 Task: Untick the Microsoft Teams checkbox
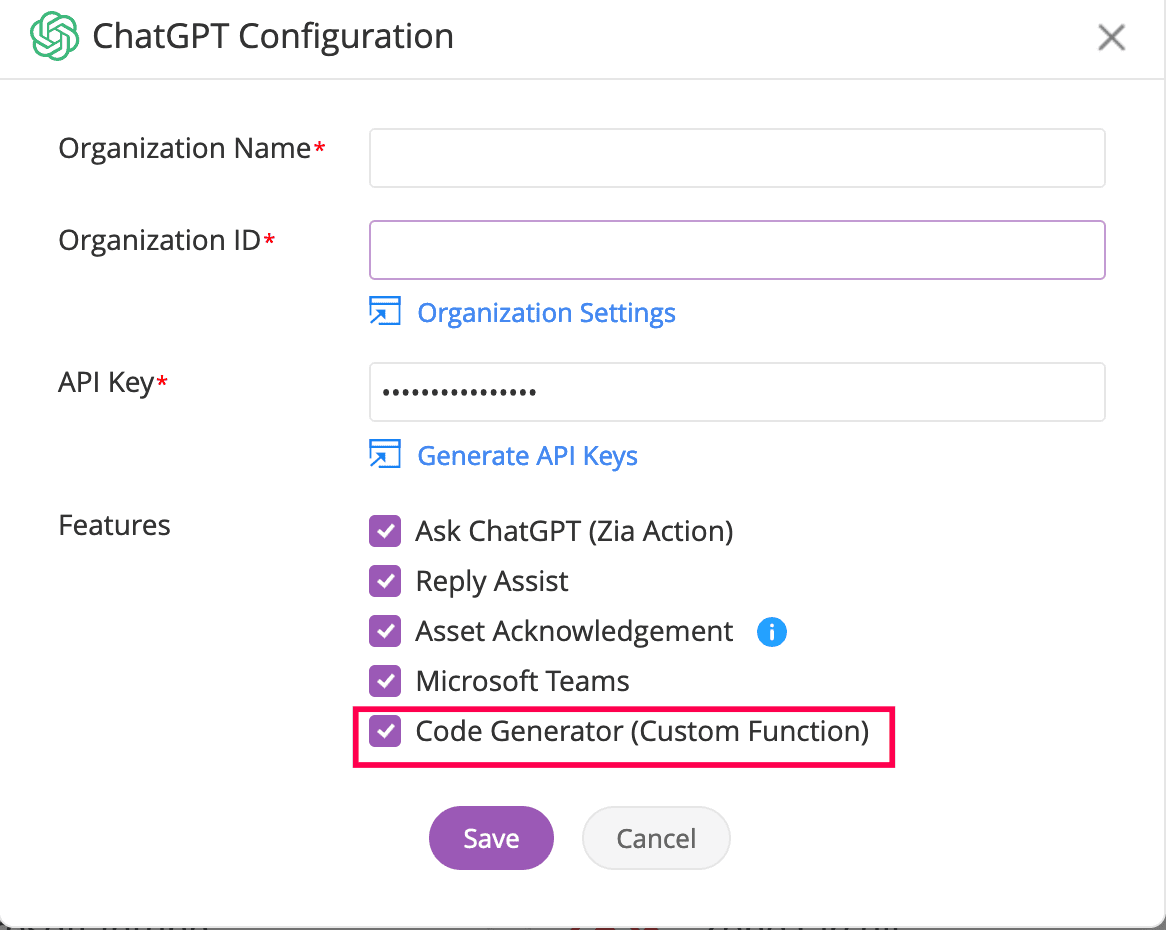point(385,681)
